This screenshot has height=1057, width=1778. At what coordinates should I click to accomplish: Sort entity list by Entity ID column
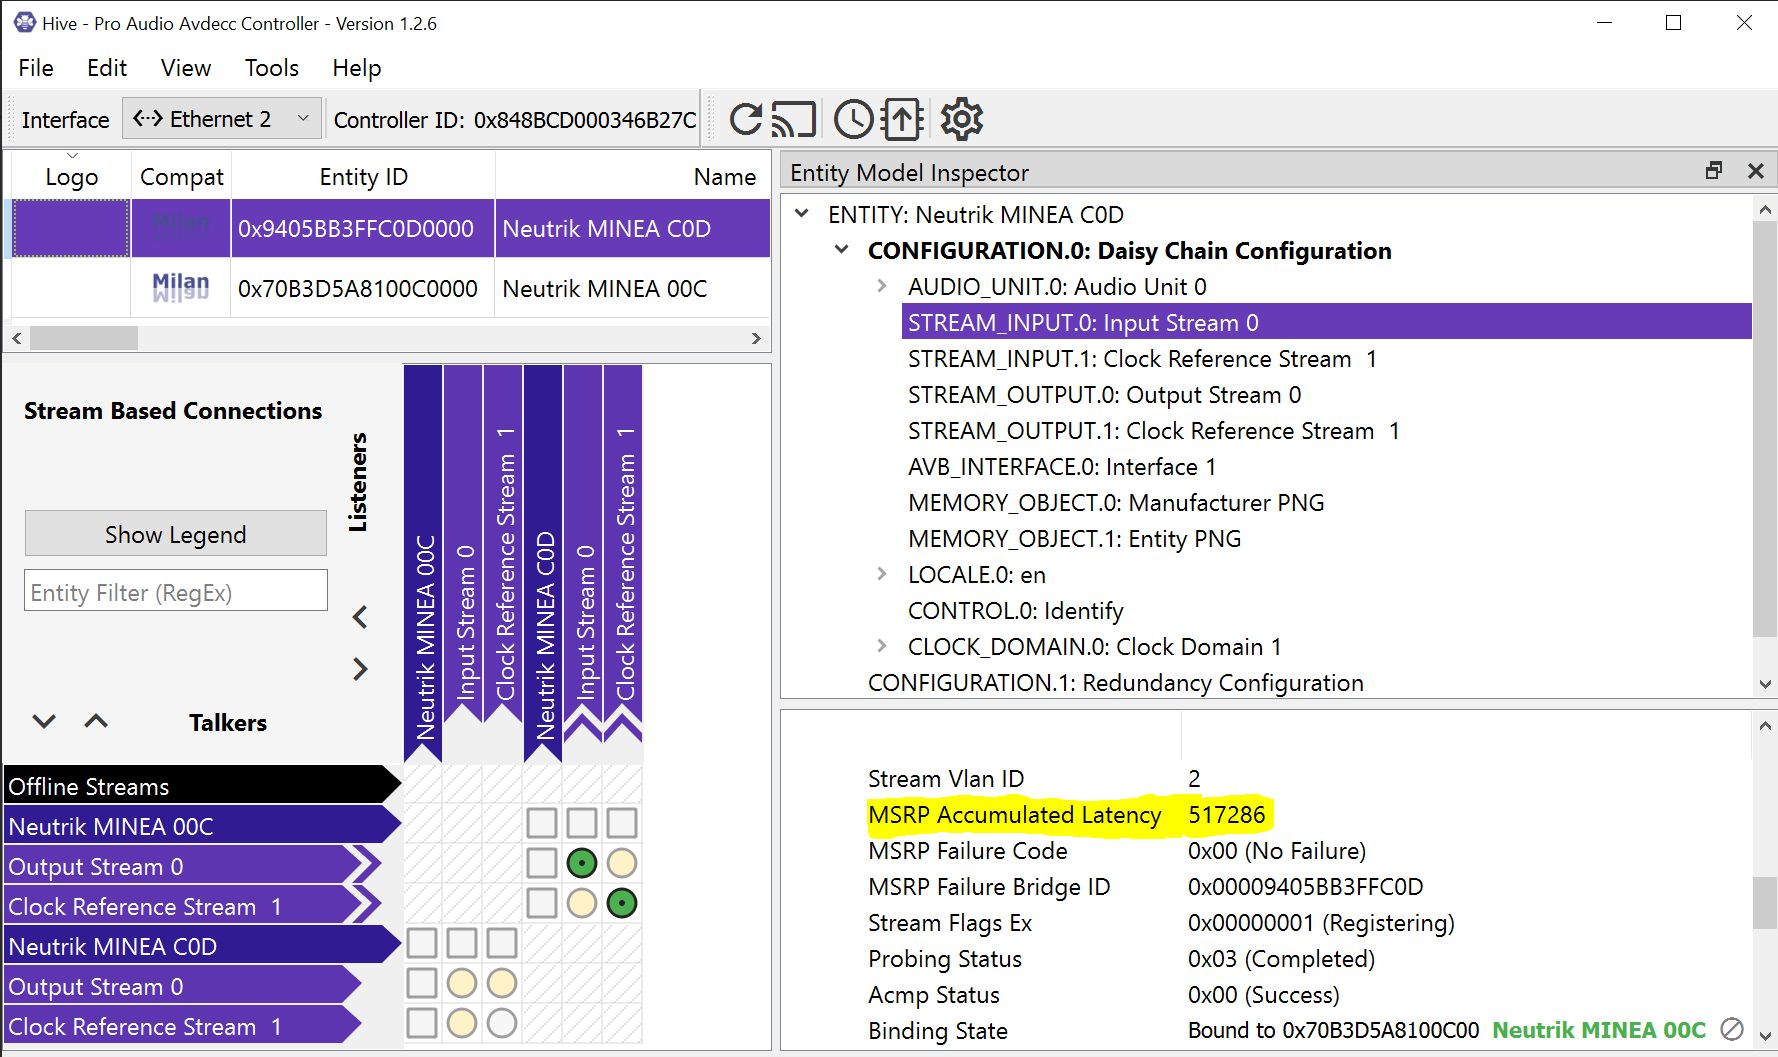tap(363, 177)
